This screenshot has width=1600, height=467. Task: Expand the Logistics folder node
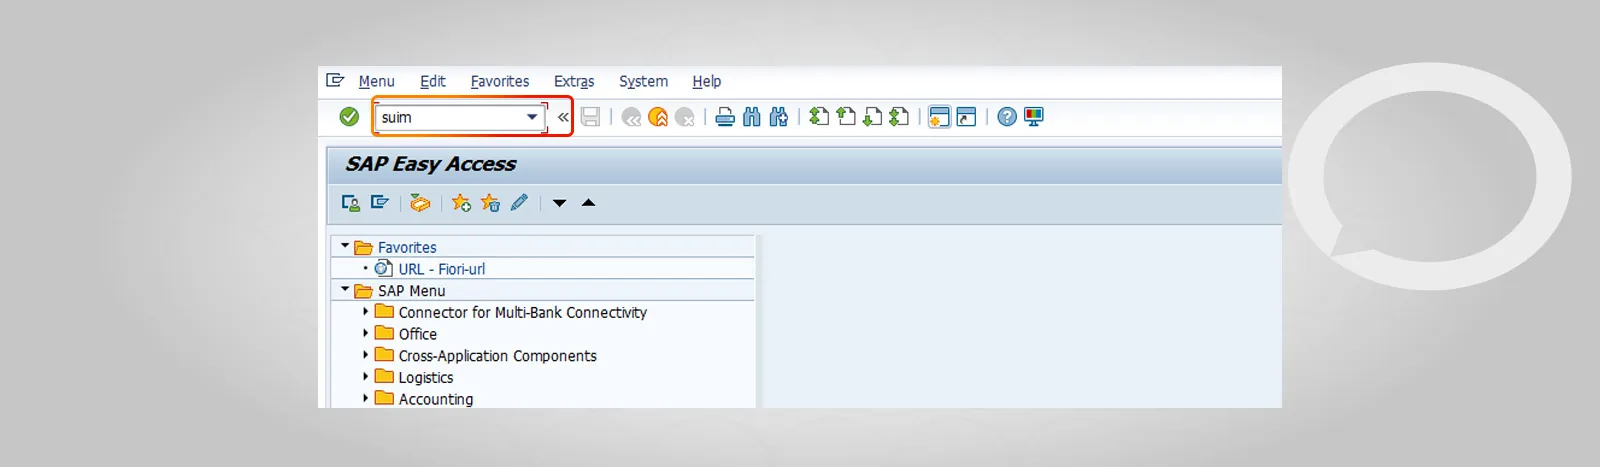[365, 377]
